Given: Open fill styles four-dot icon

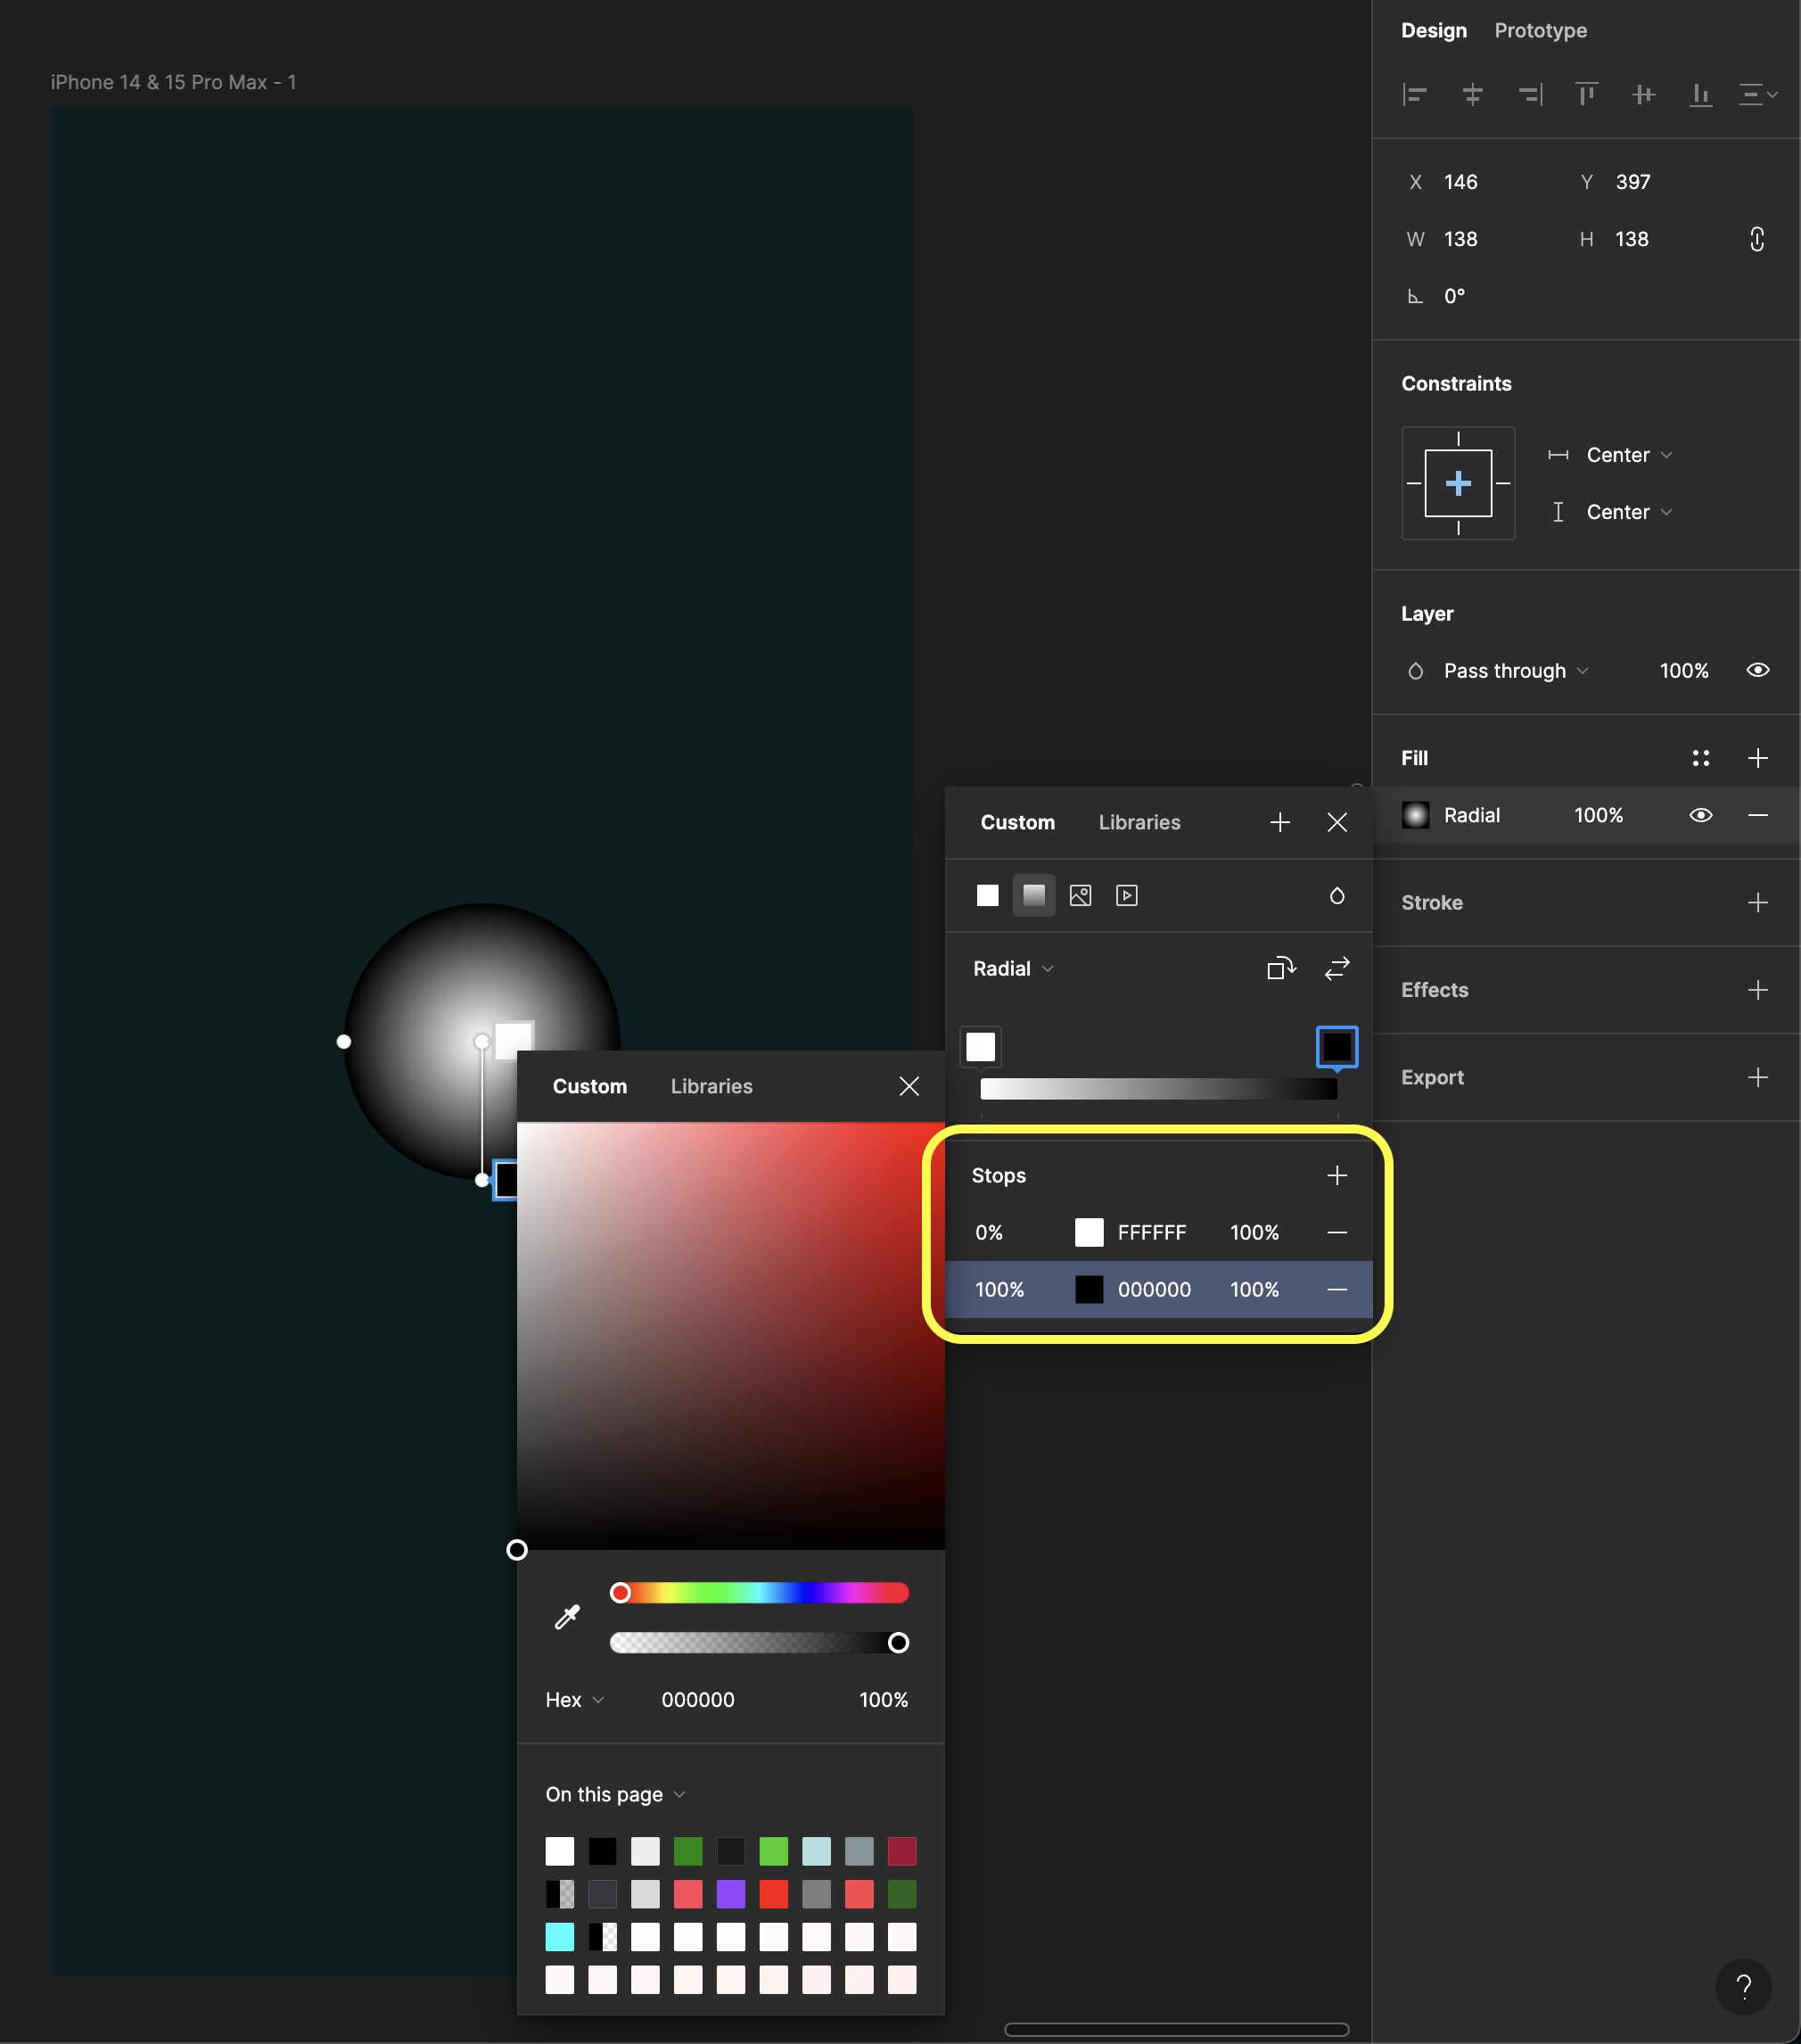Looking at the screenshot, I should coord(1700,758).
